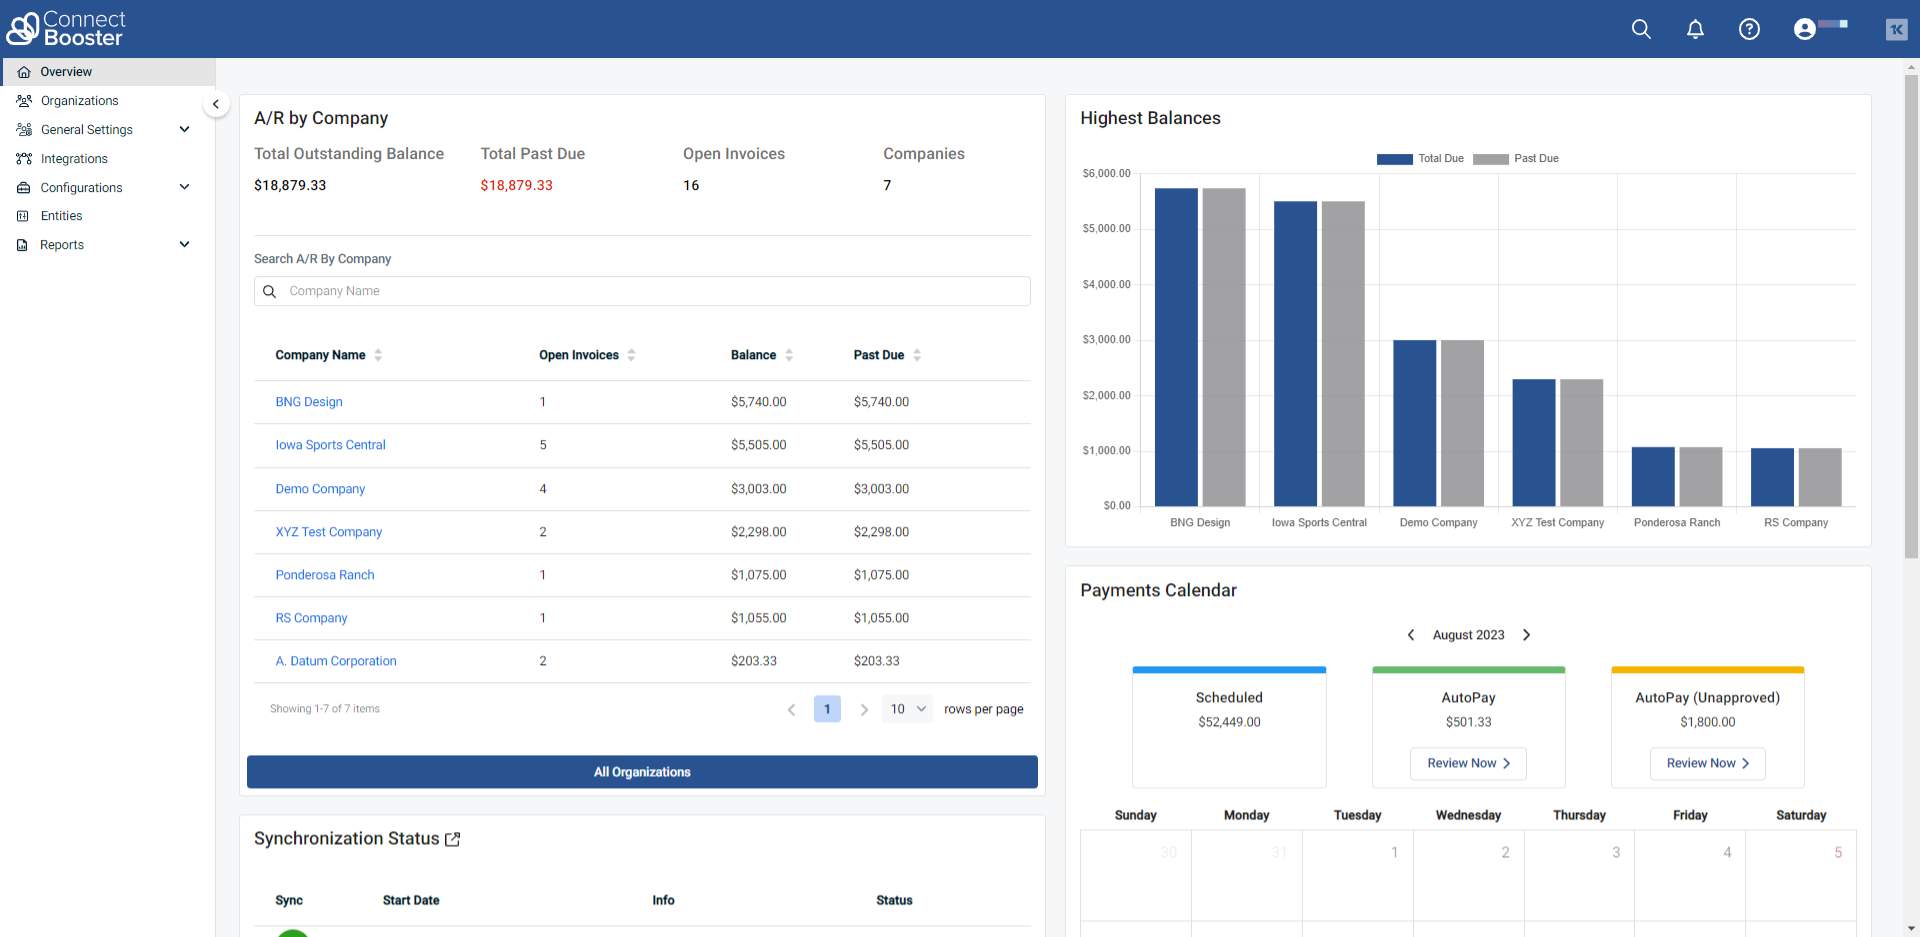View notifications via the bell icon
This screenshot has height=937, width=1920.
tap(1695, 29)
